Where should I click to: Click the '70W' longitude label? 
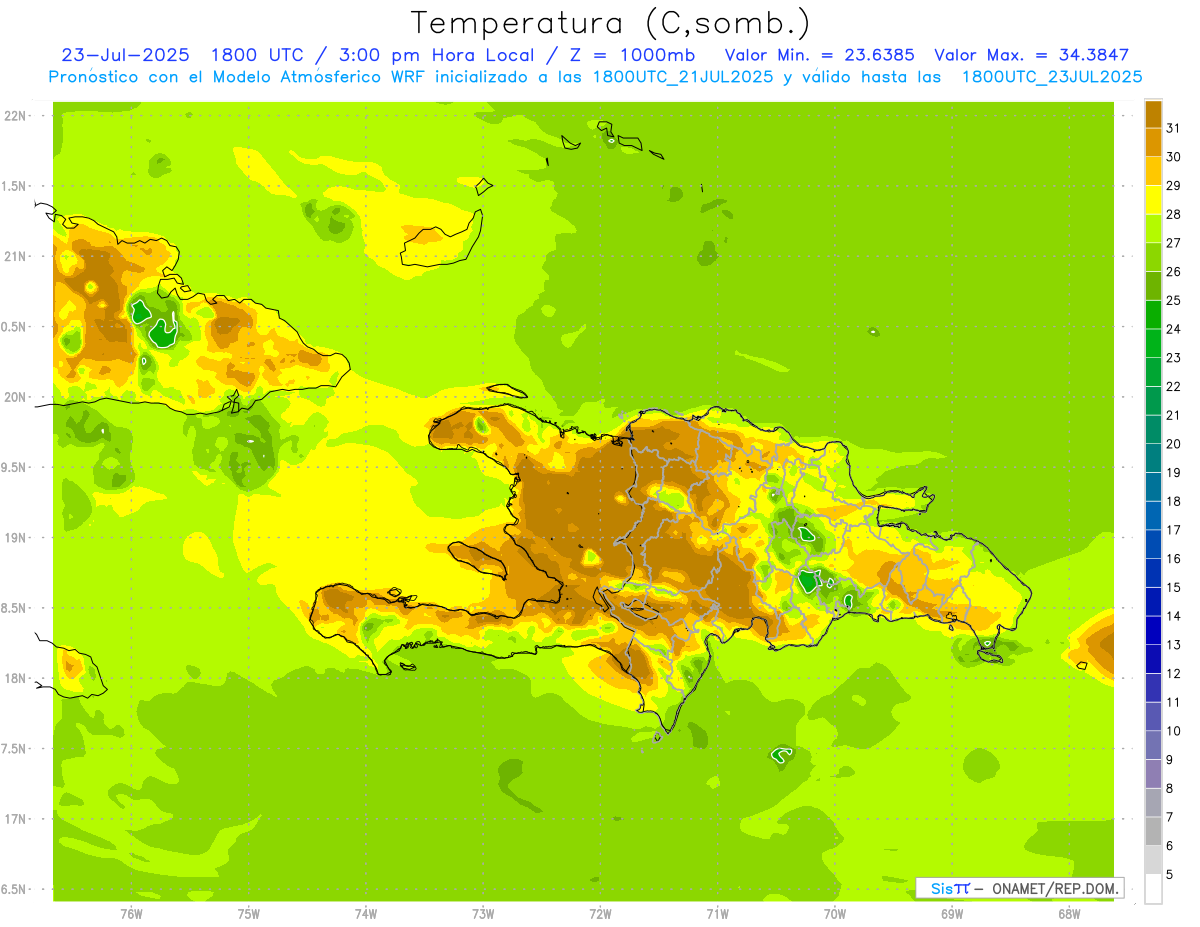coord(834,912)
